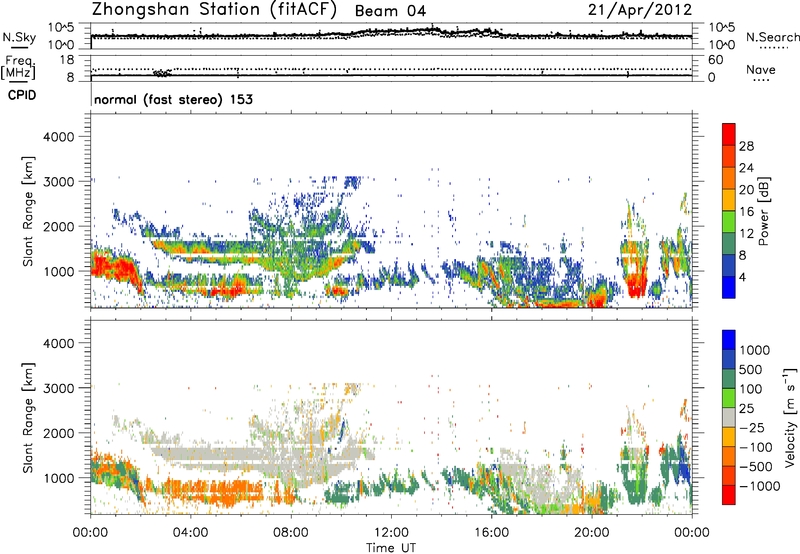
Task: Click the blue bottom of power colorbar
Action: [x=729, y=287]
